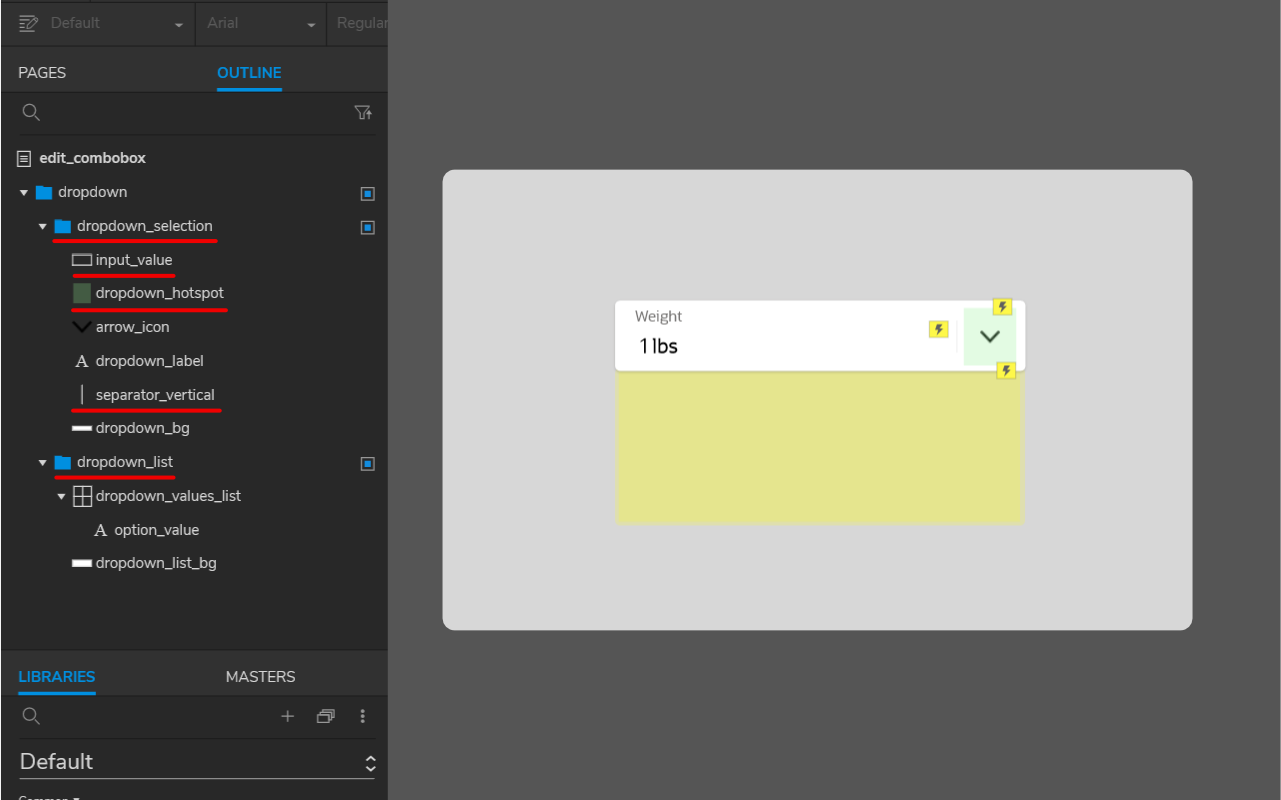Screen dimensions: 1281x800
Task: Click the edit_combobox page icon
Action: tap(25, 158)
